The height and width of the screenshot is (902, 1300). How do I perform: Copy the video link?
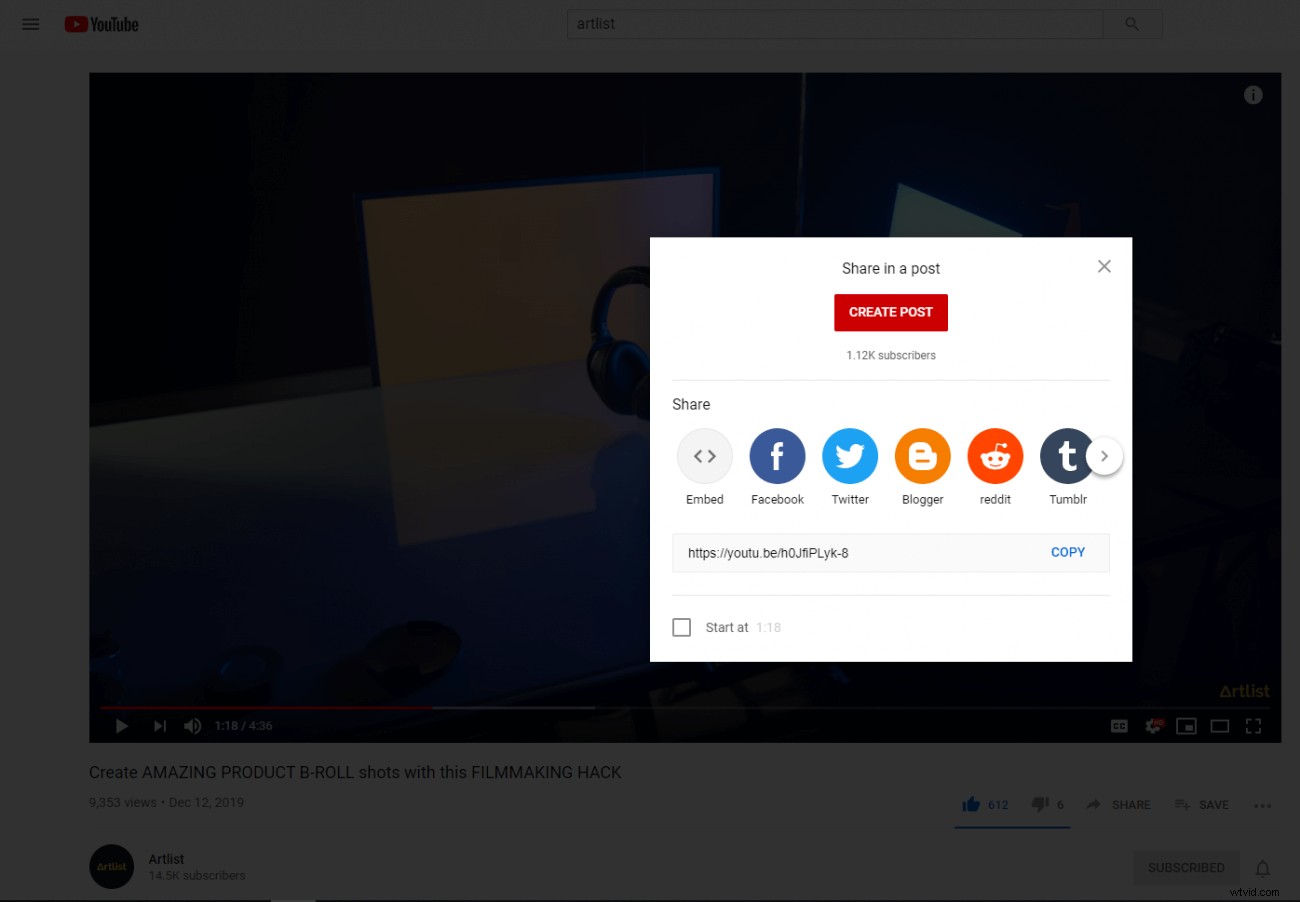click(1067, 552)
